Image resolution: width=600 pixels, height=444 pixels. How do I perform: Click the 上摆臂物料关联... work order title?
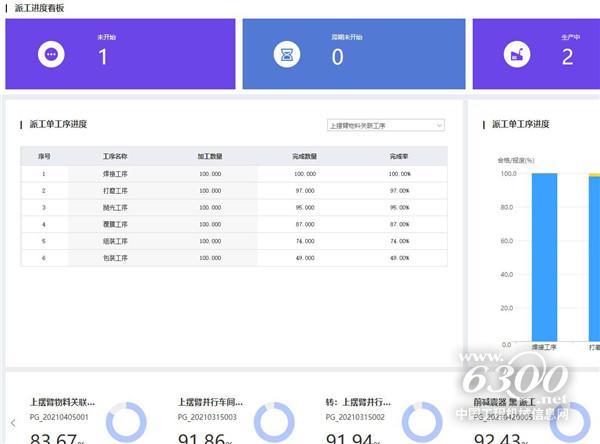62,402
